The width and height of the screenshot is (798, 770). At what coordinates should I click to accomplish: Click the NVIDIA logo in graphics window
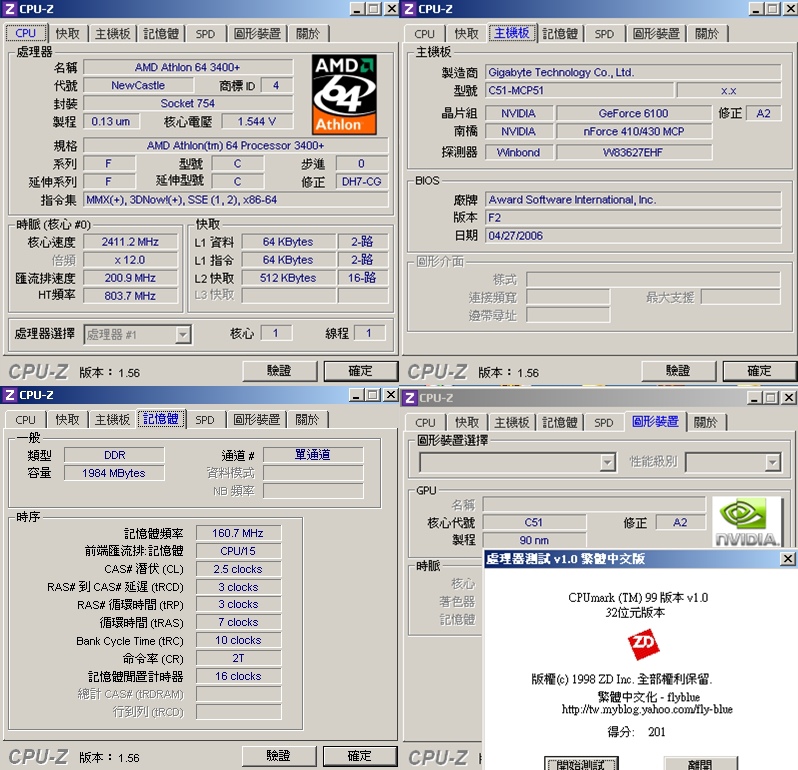747,522
